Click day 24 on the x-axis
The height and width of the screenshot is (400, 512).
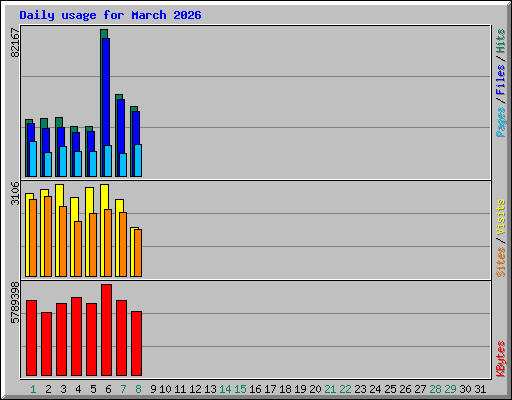coord(375,389)
